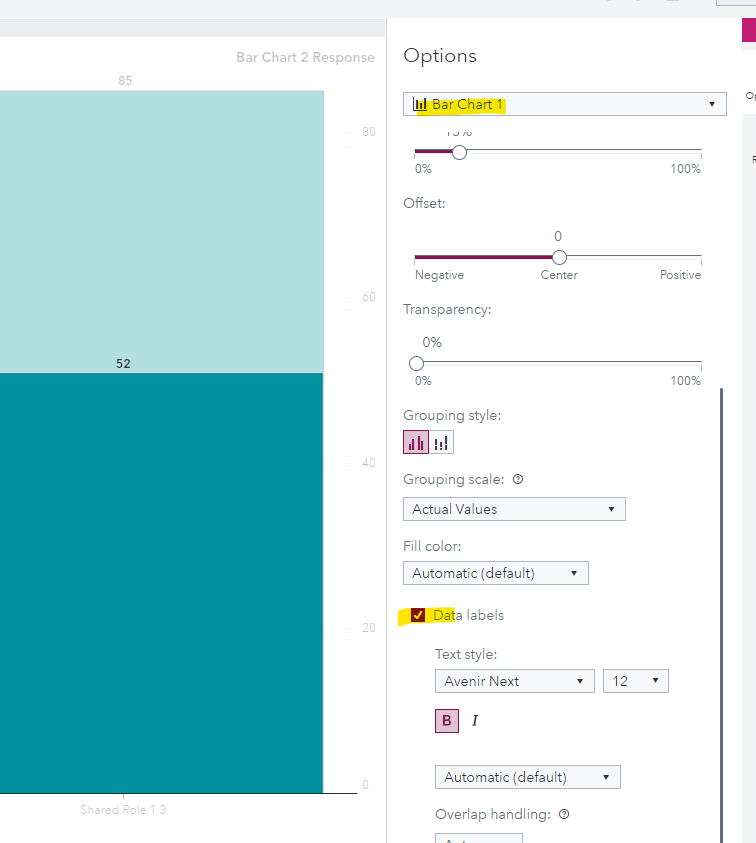Open the Bar Chart 1 object dropdown
756x843 pixels.
[x=564, y=104]
